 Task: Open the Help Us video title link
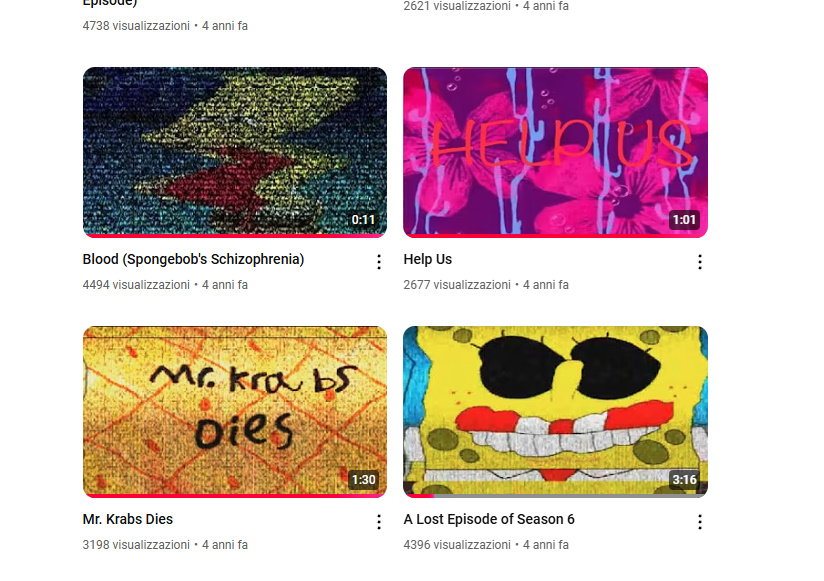pyautogui.click(x=428, y=260)
